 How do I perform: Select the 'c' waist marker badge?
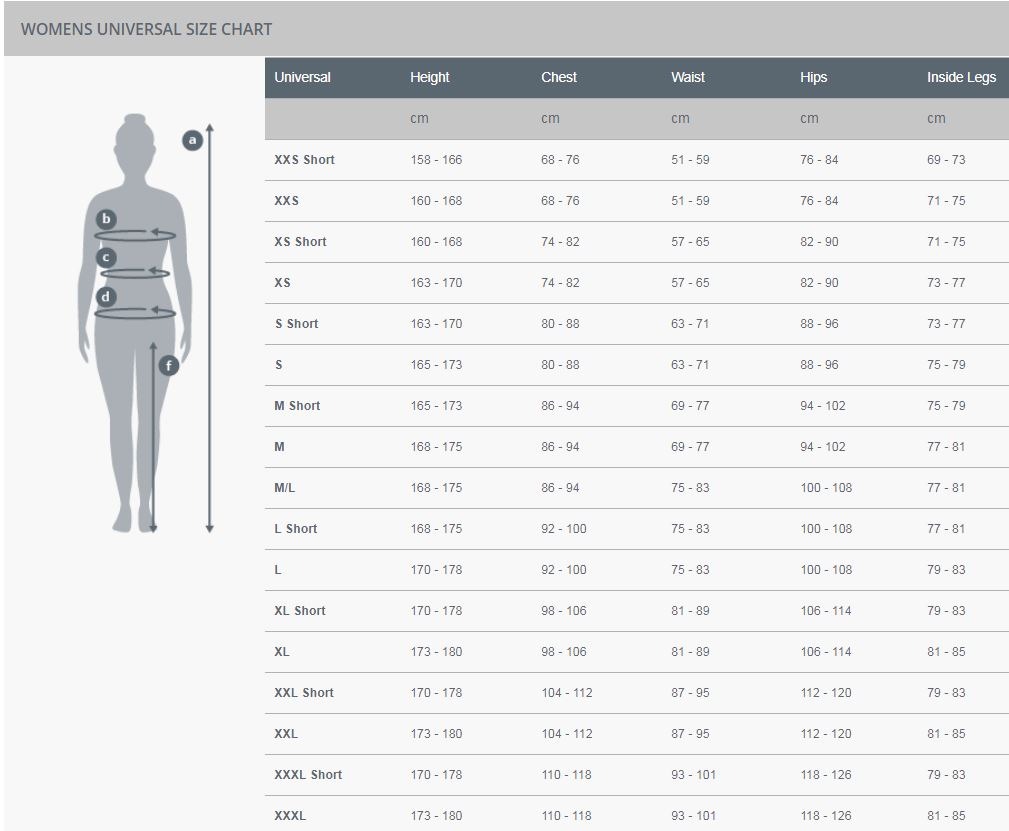tap(107, 257)
